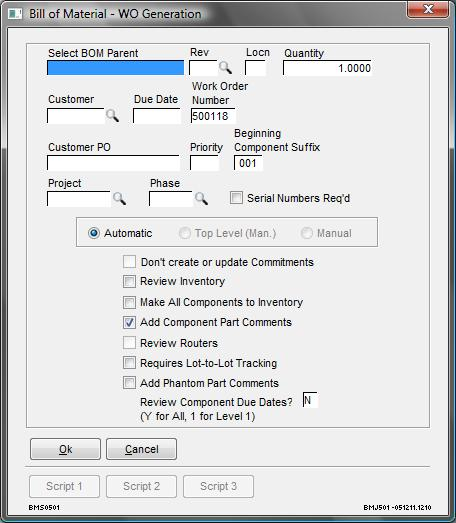Image resolution: width=456 pixels, height=523 pixels.
Task: Click the Script 1 button
Action: [64, 486]
